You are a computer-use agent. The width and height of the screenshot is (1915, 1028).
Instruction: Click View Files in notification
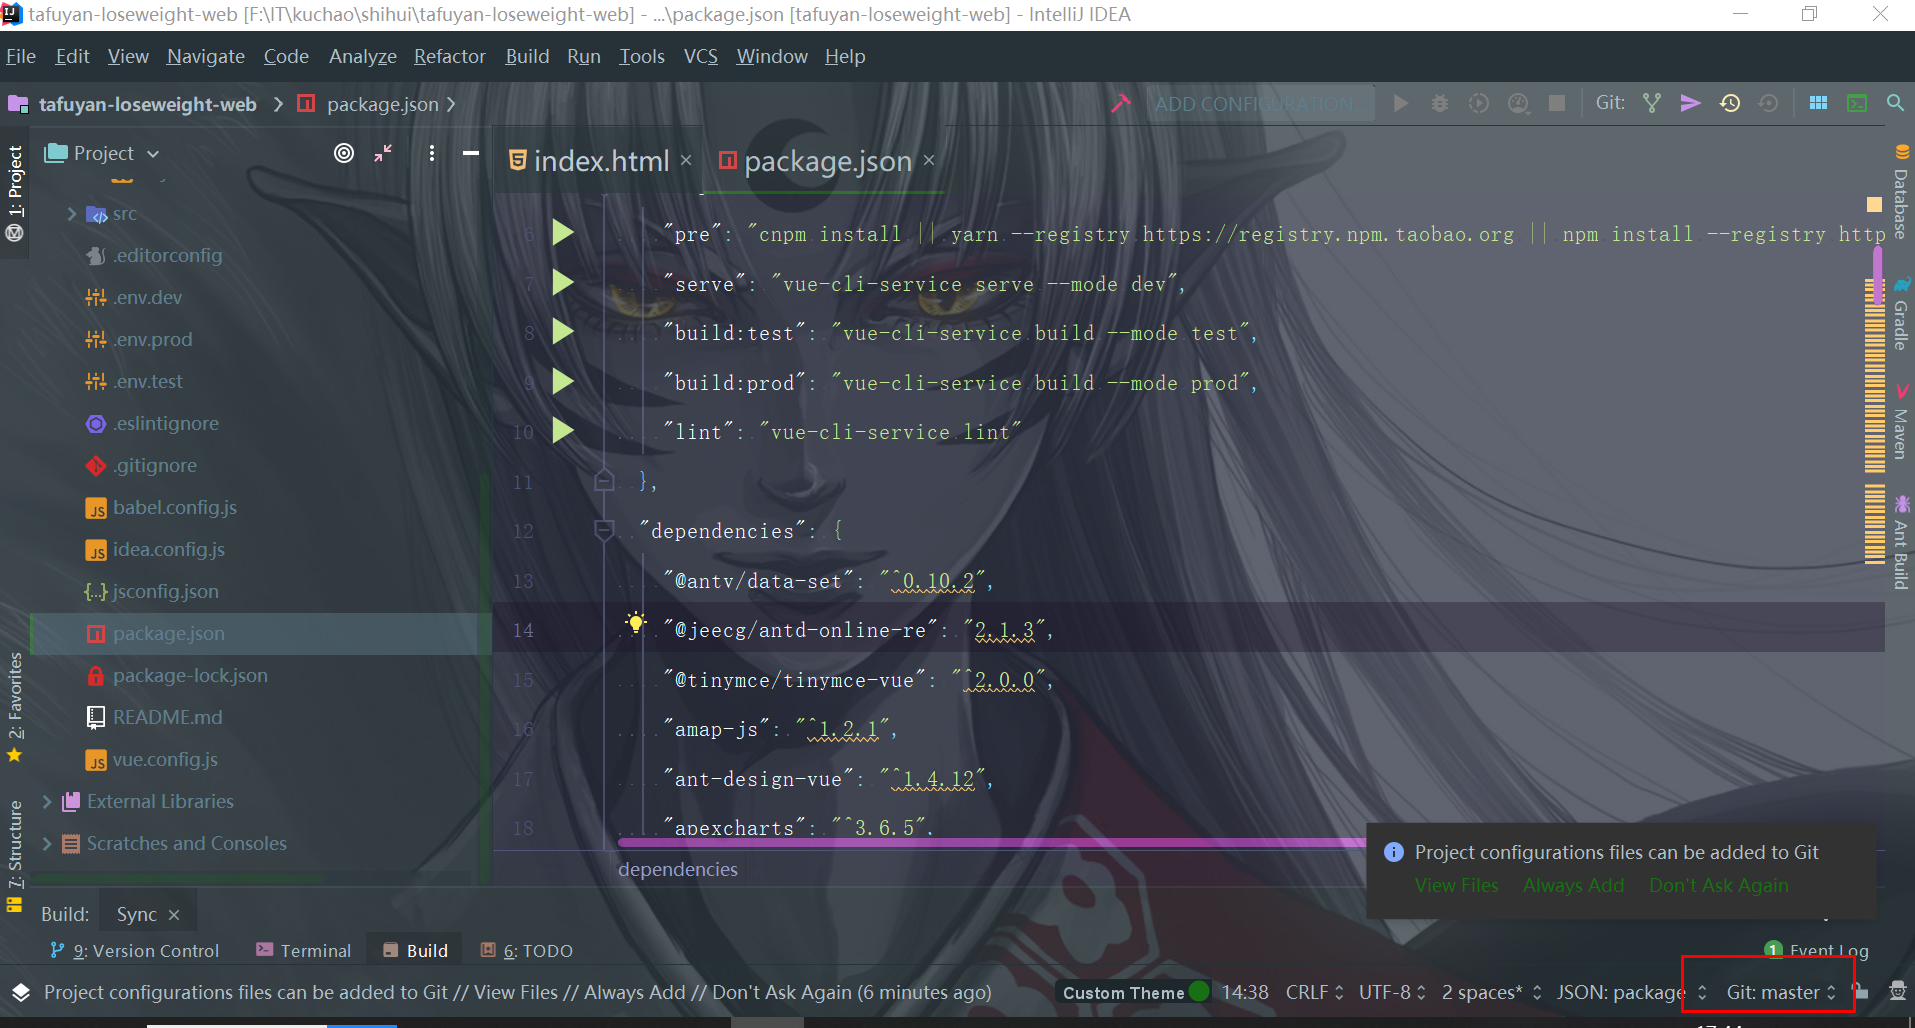1456,885
